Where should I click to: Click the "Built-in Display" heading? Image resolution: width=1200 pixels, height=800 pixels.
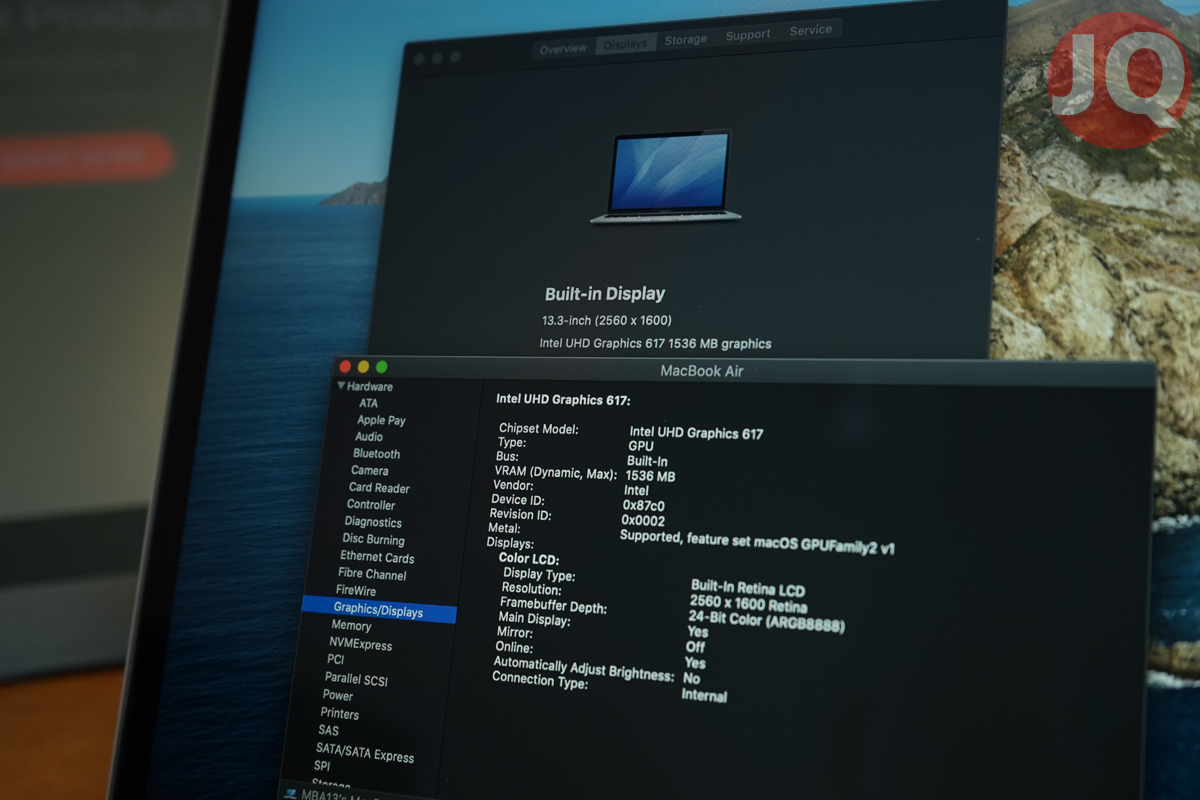pyautogui.click(x=605, y=294)
